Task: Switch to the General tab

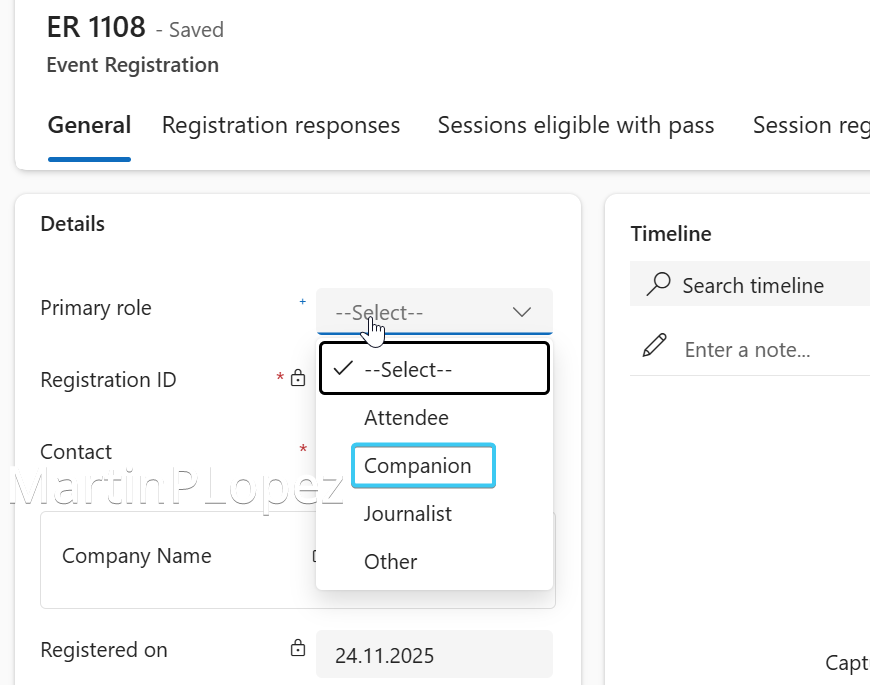Action: 89,126
